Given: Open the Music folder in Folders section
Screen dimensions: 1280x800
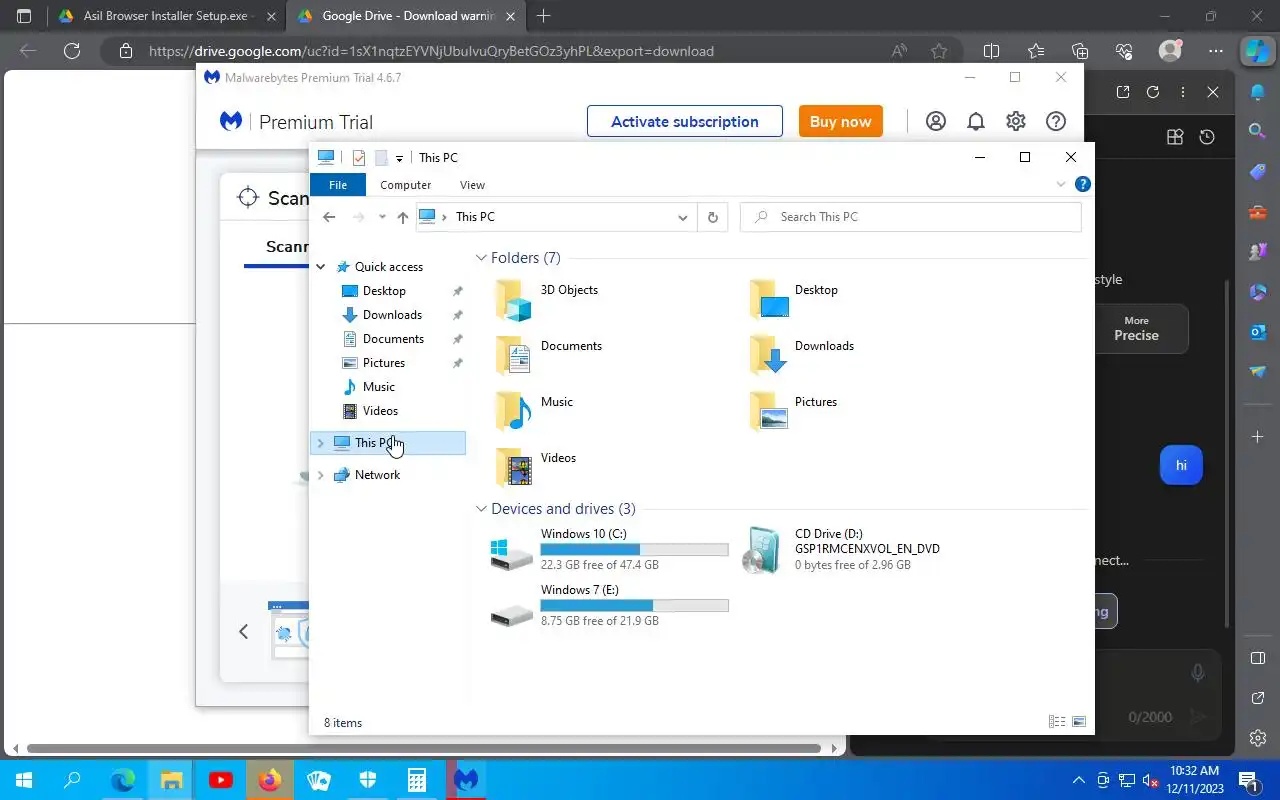Looking at the screenshot, I should [x=535, y=412].
